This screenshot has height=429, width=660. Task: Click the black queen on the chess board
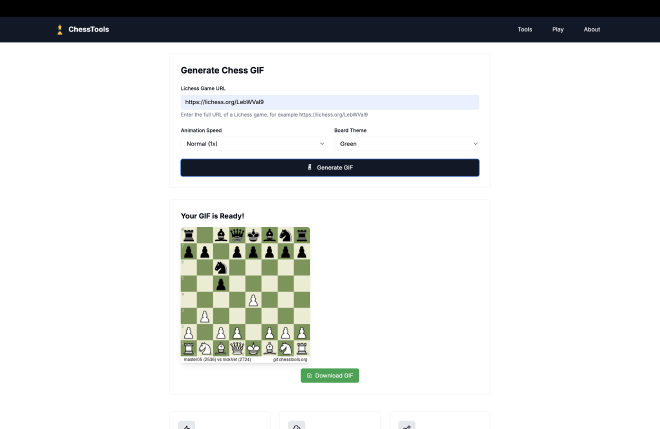coord(237,234)
